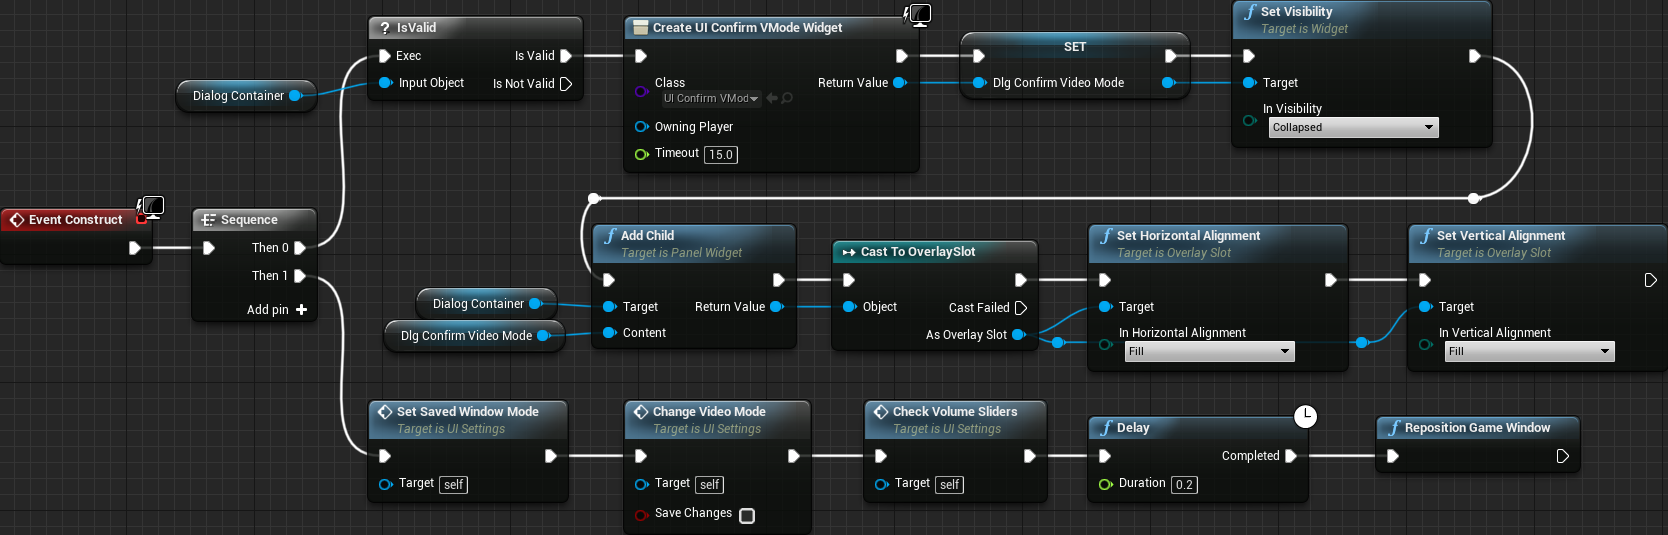The image size is (1668, 535).
Task: Click the Check Volume Sliders Target pin
Action: (881, 484)
